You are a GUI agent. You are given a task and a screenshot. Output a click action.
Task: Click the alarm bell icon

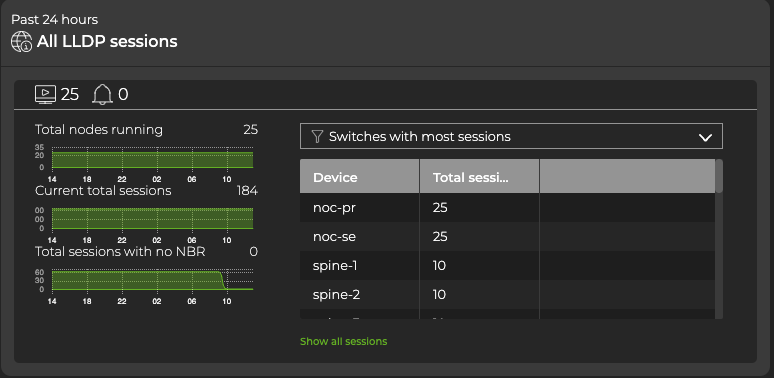(x=103, y=94)
